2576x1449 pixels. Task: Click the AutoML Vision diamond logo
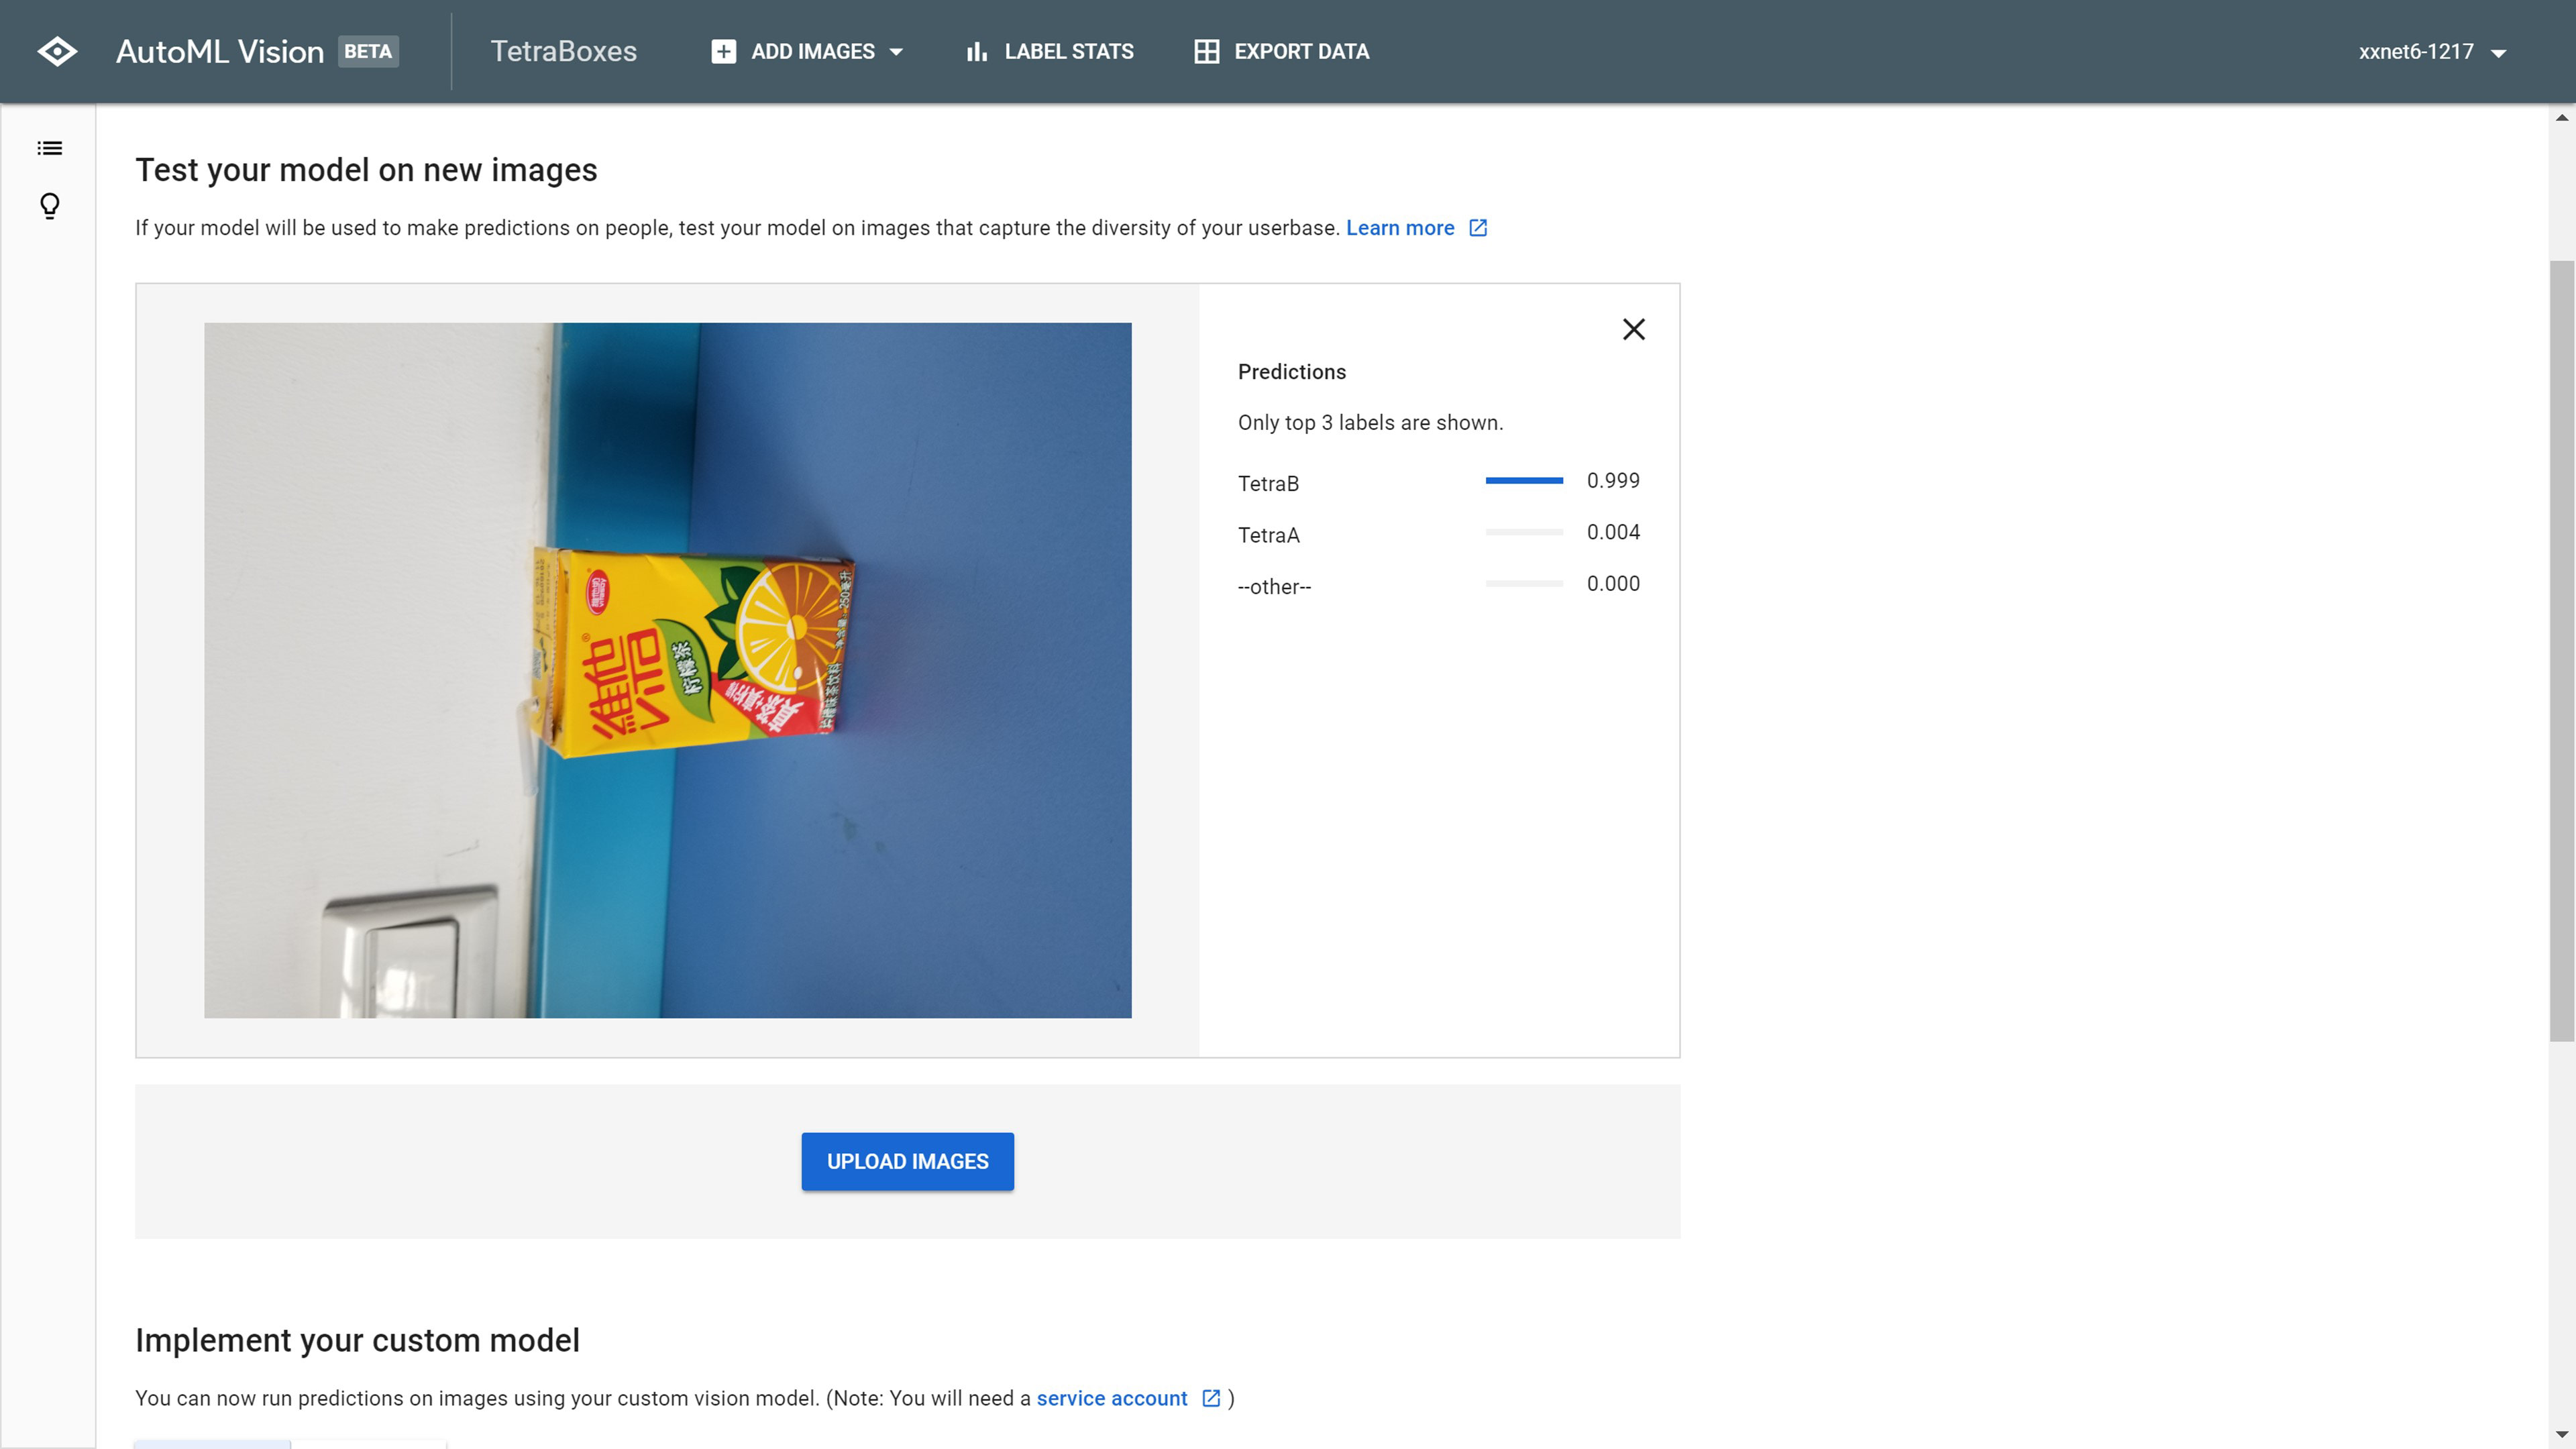click(57, 51)
